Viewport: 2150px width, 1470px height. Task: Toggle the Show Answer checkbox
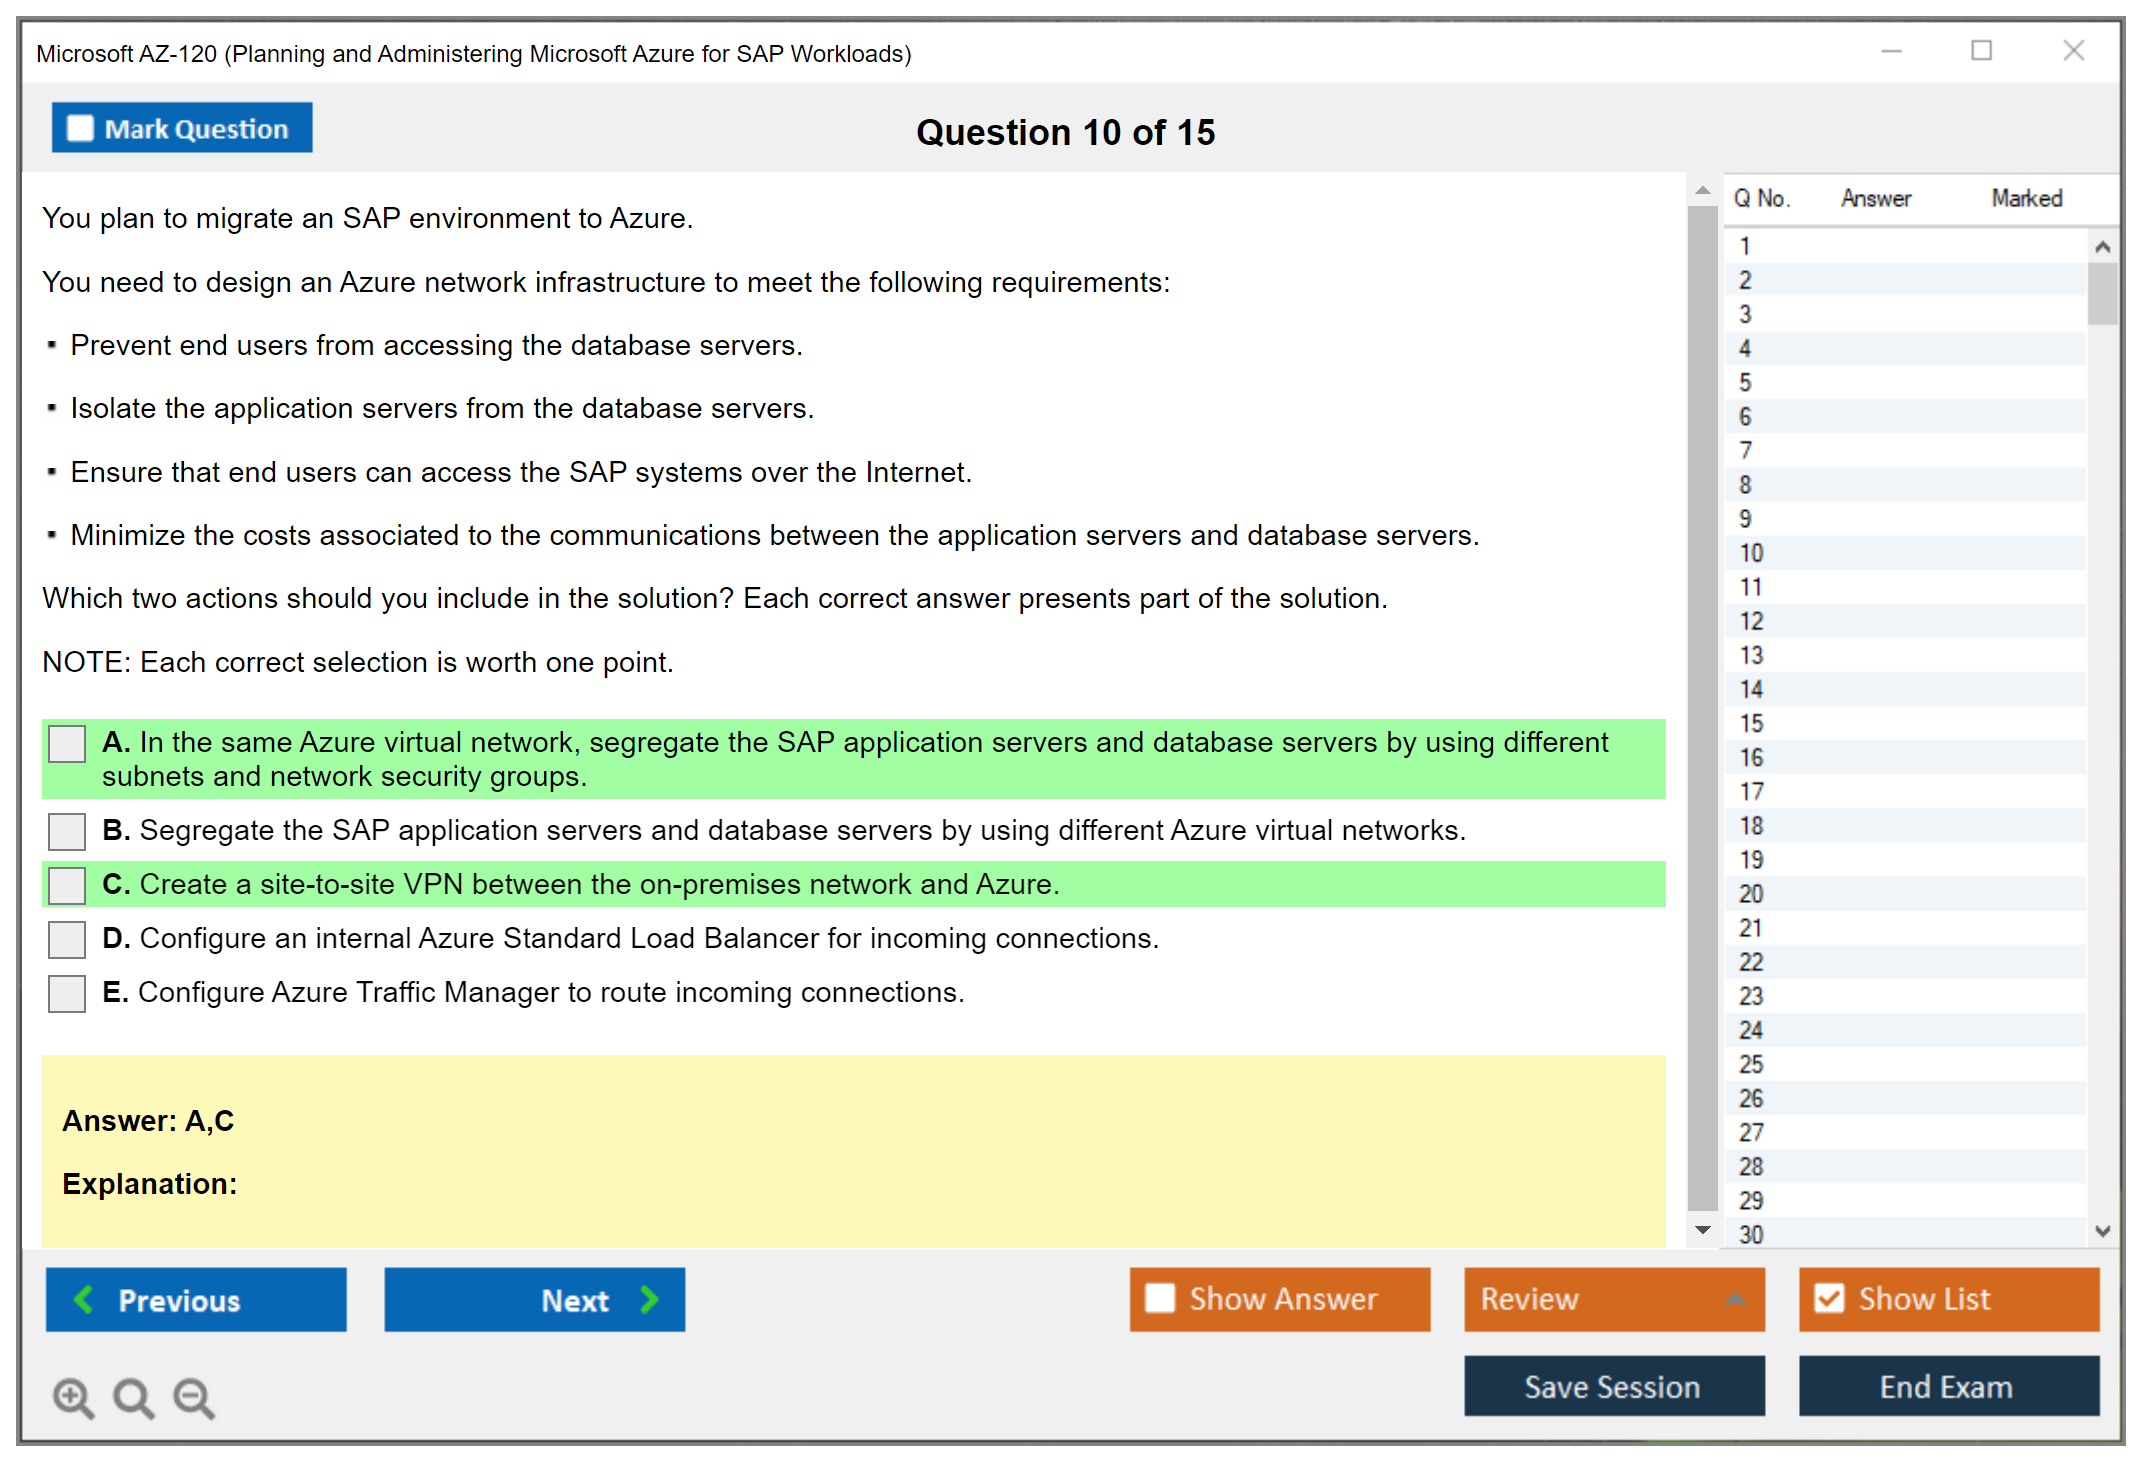[1160, 1298]
